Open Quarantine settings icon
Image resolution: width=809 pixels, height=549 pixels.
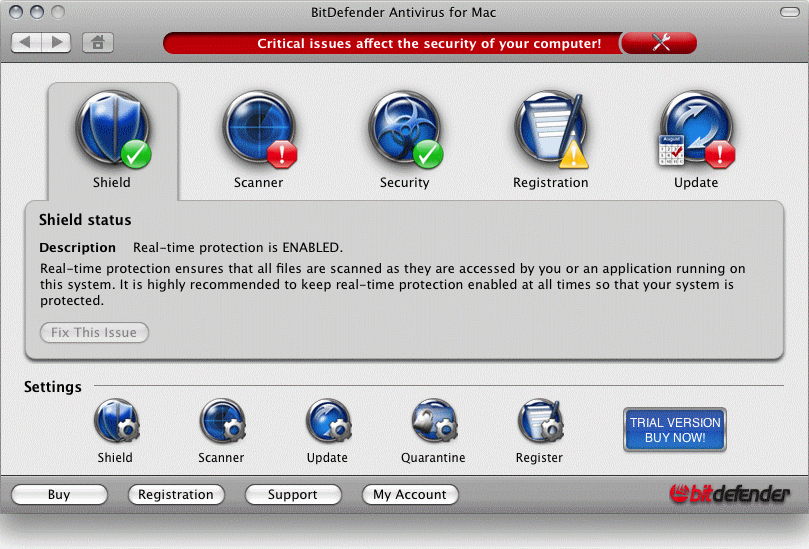[435, 421]
